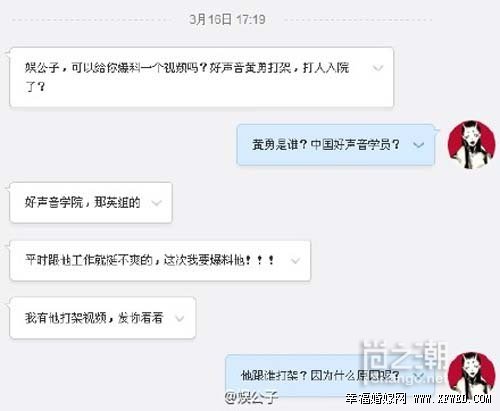Expand the arrow on the 他跟谁打架 reply

pos(419,376)
